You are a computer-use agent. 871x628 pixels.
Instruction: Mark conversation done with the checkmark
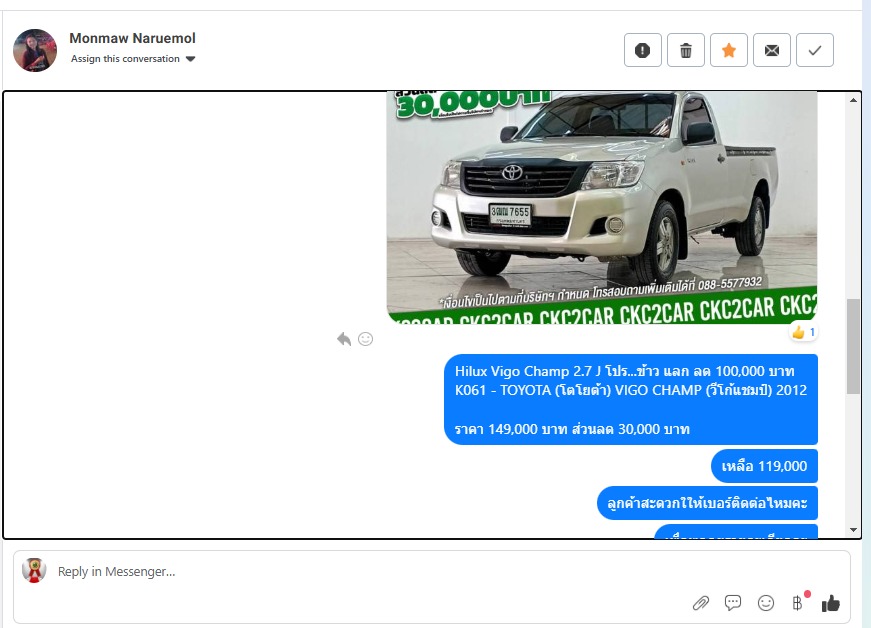(x=815, y=51)
